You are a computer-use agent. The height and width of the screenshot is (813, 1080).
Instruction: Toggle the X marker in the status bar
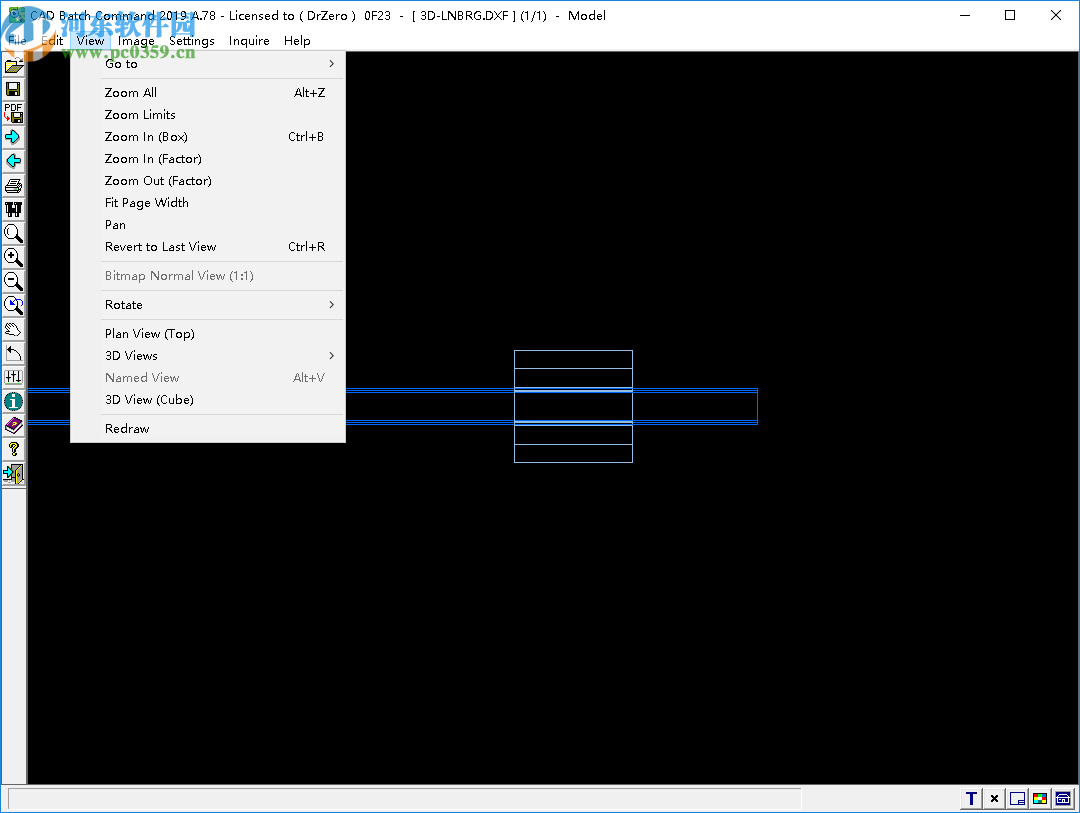[x=994, y=797]
